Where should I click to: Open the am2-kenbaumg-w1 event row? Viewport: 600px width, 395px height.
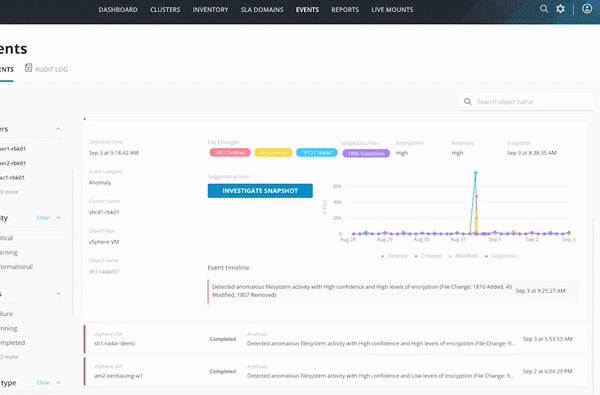pos(335,371)
